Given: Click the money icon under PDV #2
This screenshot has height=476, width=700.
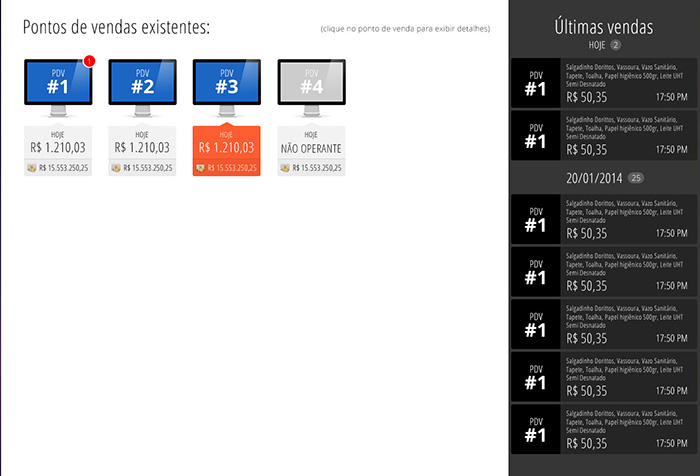Looking at the screenshot, I should pos(115,167).
